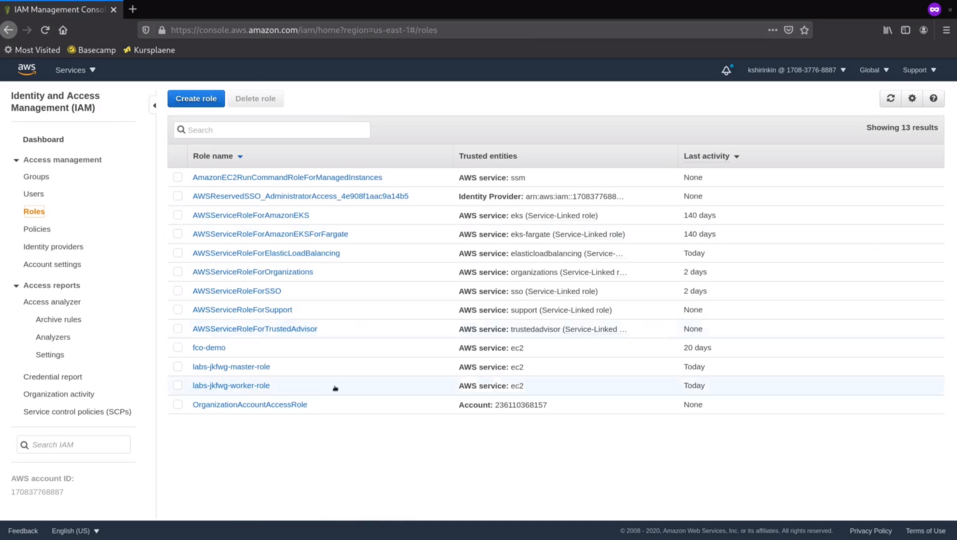Open Credential report navigation item

point(52,376)
